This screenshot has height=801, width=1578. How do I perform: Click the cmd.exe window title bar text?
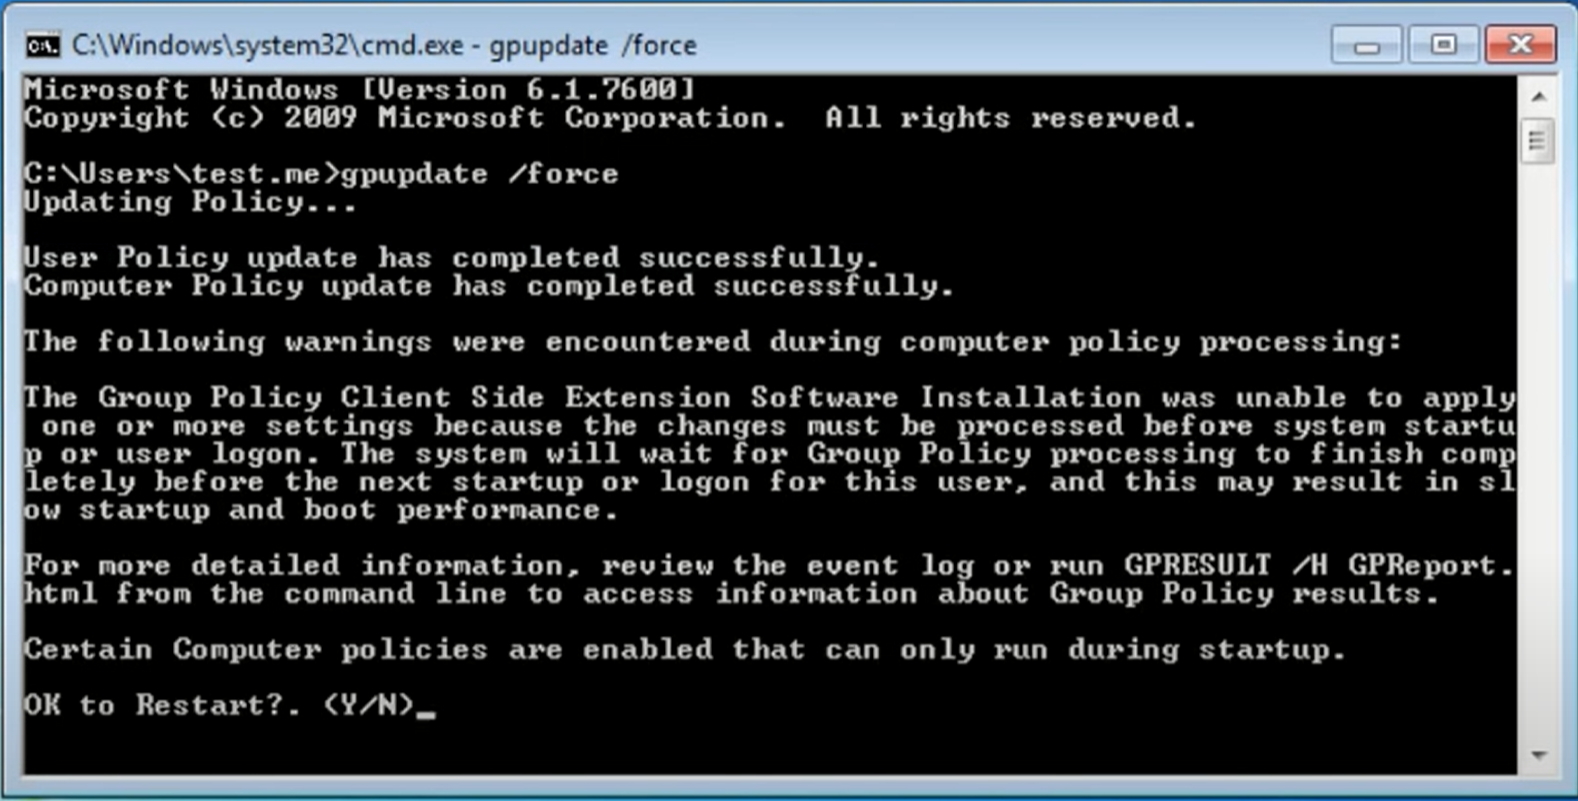pos(384,45)
